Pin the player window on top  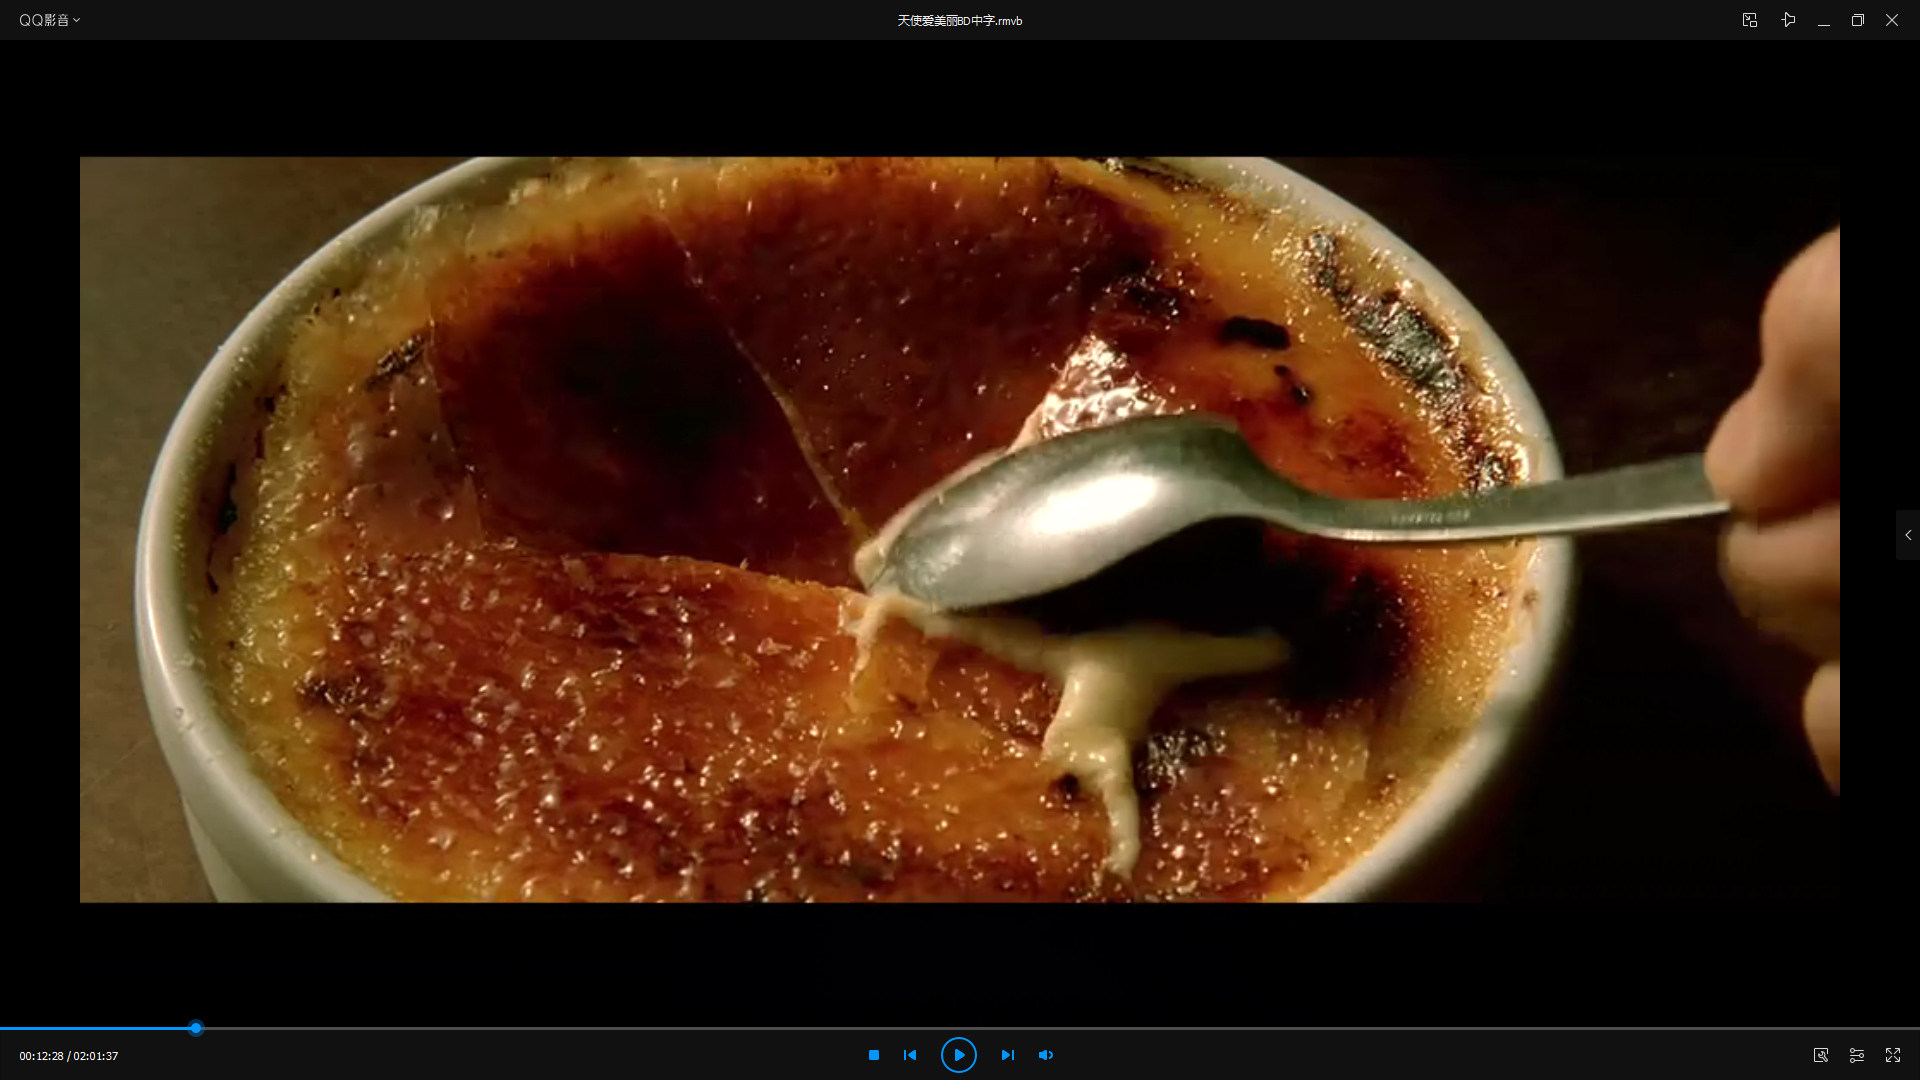[1788, 20]
